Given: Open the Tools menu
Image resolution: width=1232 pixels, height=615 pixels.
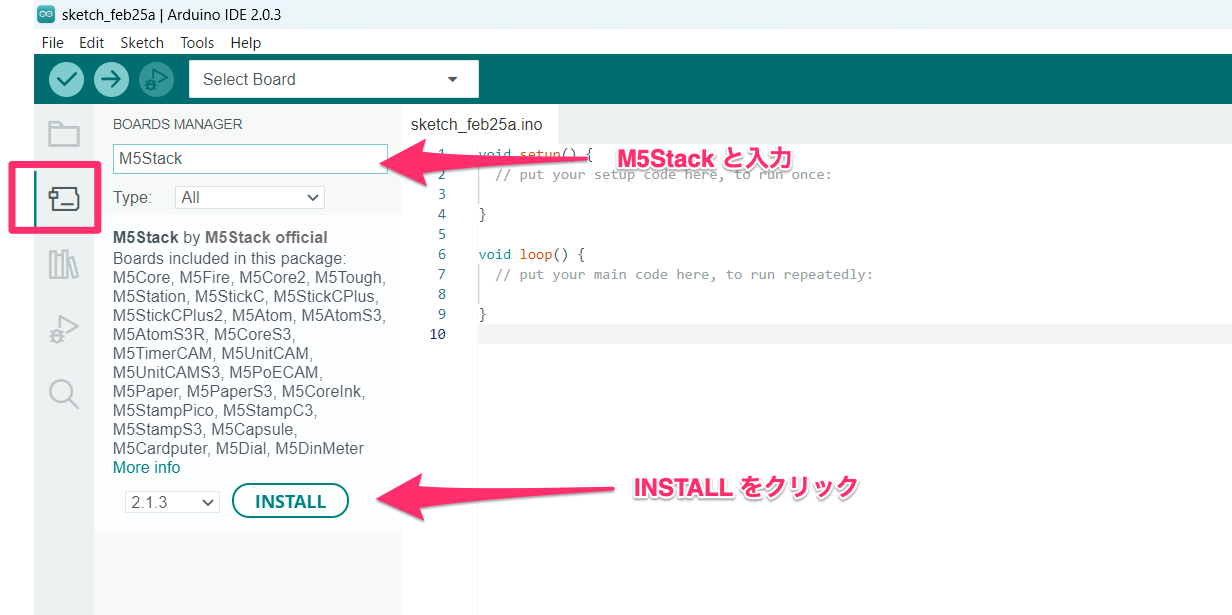Looking at the screenshot, I should pyautogui.click(x=197, y=43).
